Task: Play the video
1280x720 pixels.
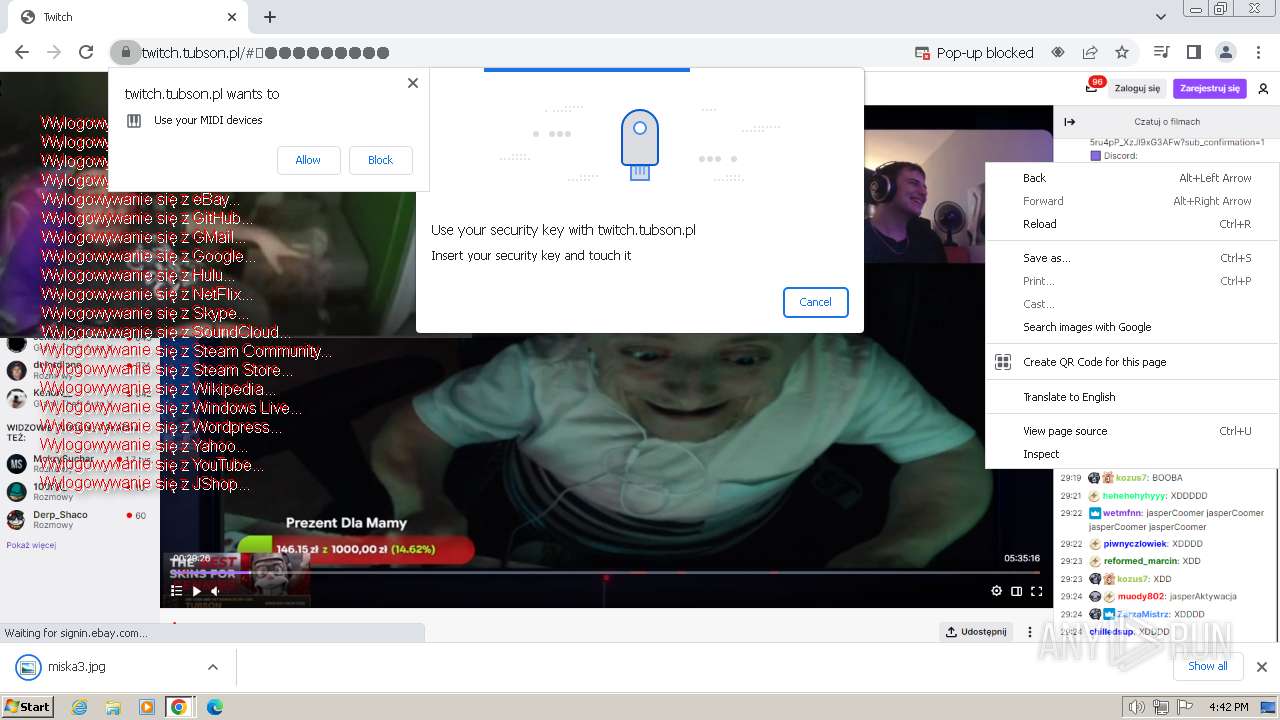Action: coord(196,591)
